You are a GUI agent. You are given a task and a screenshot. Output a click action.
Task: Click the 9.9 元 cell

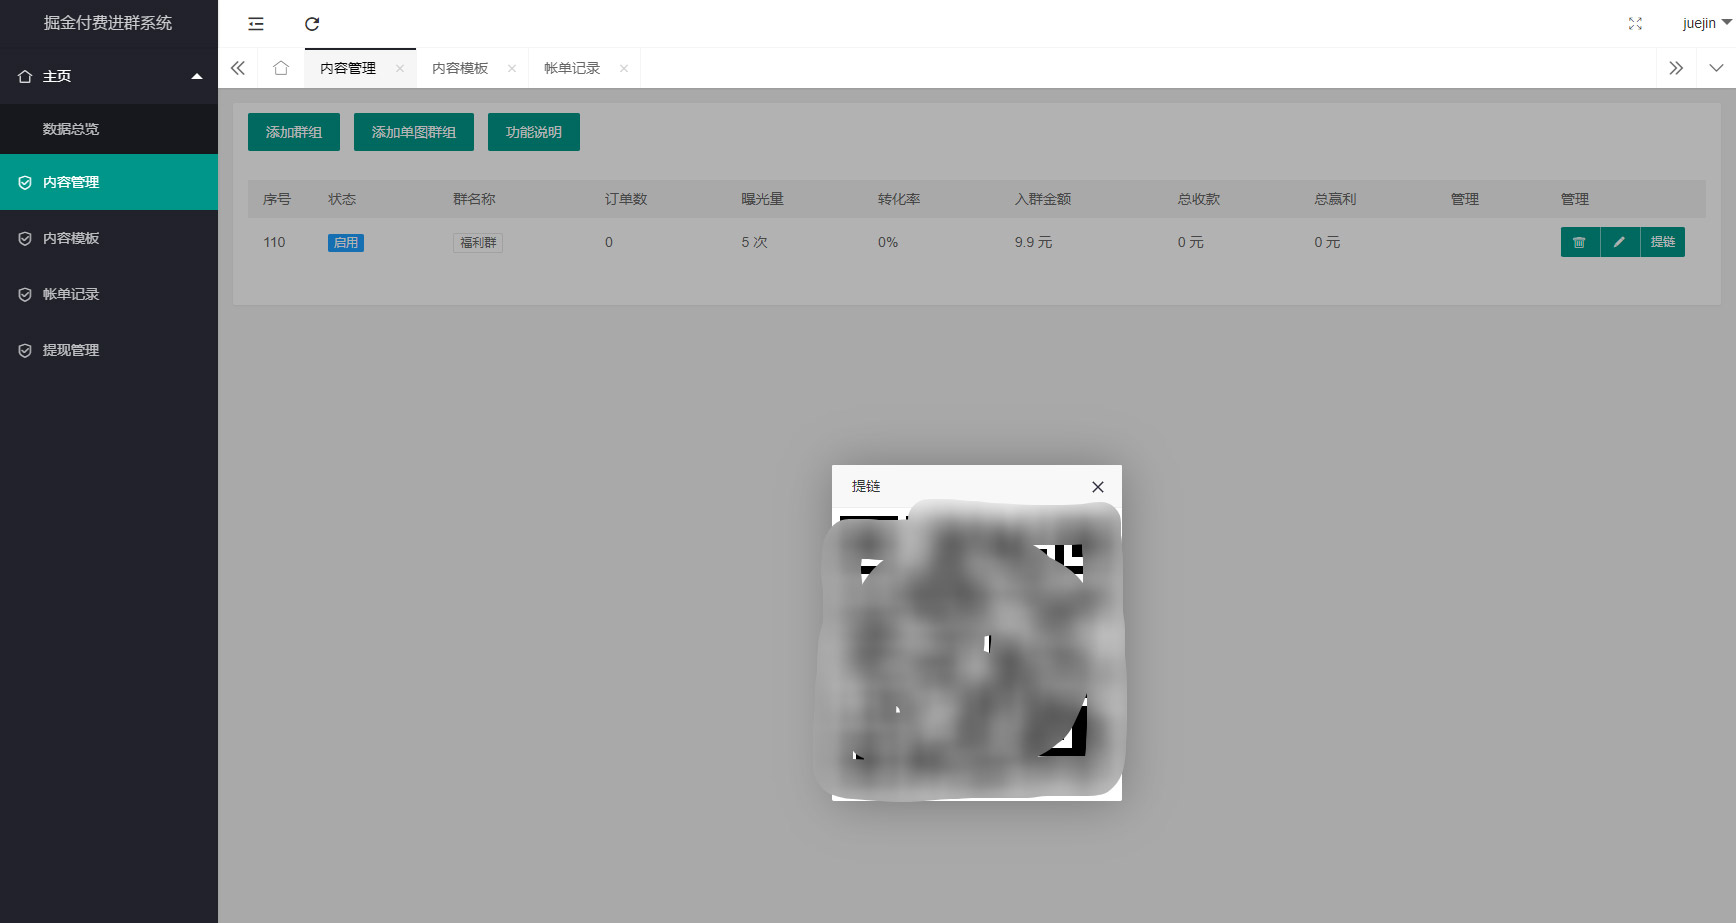(1033, 242)
